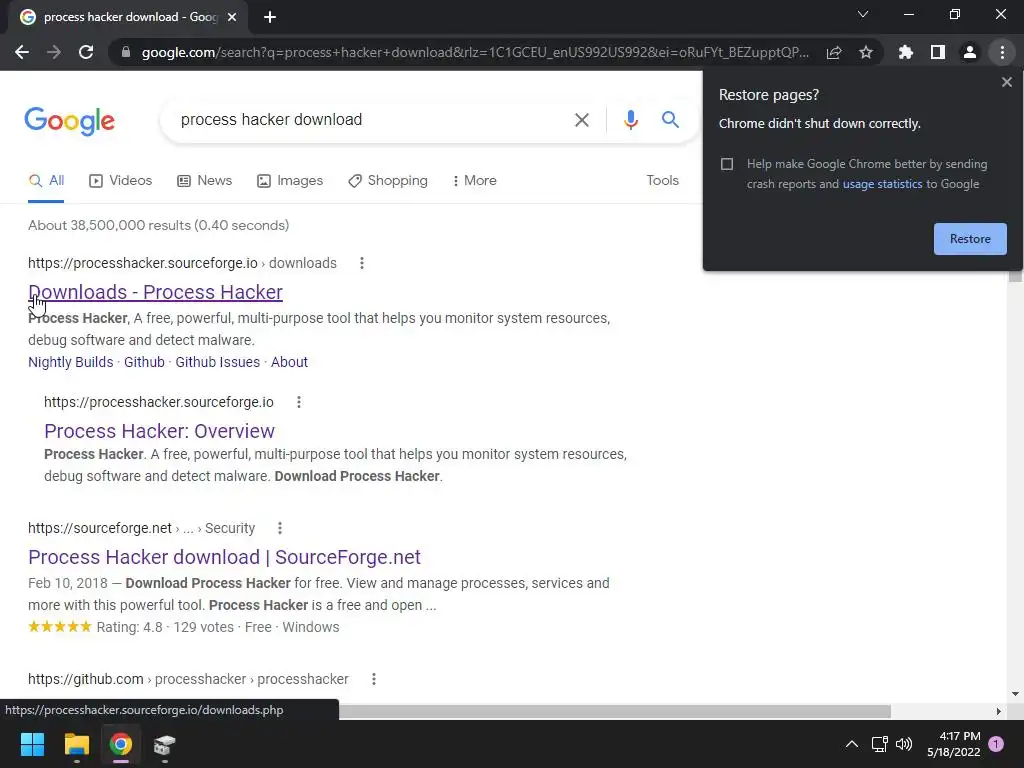This screenshot has width=1024, height=768.
Task: Open options for sourceforge.net result
Action: (x=280, y=528)
